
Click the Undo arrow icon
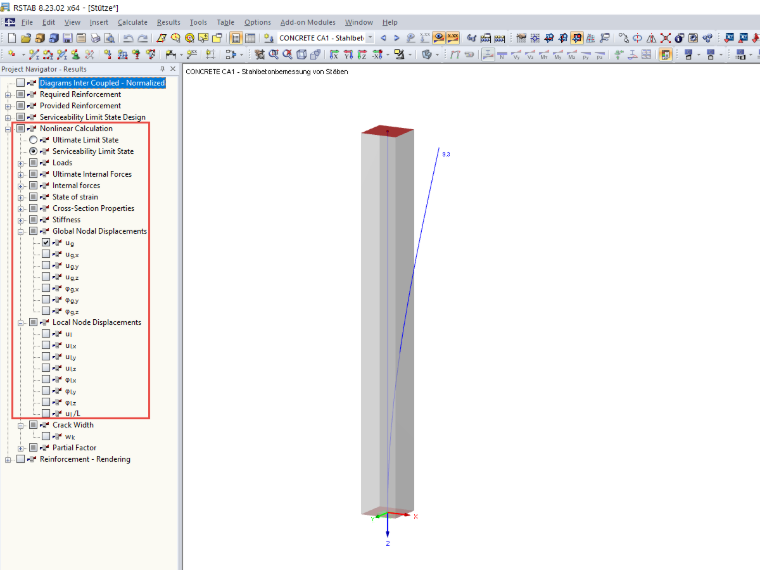[x=128, y=38]
